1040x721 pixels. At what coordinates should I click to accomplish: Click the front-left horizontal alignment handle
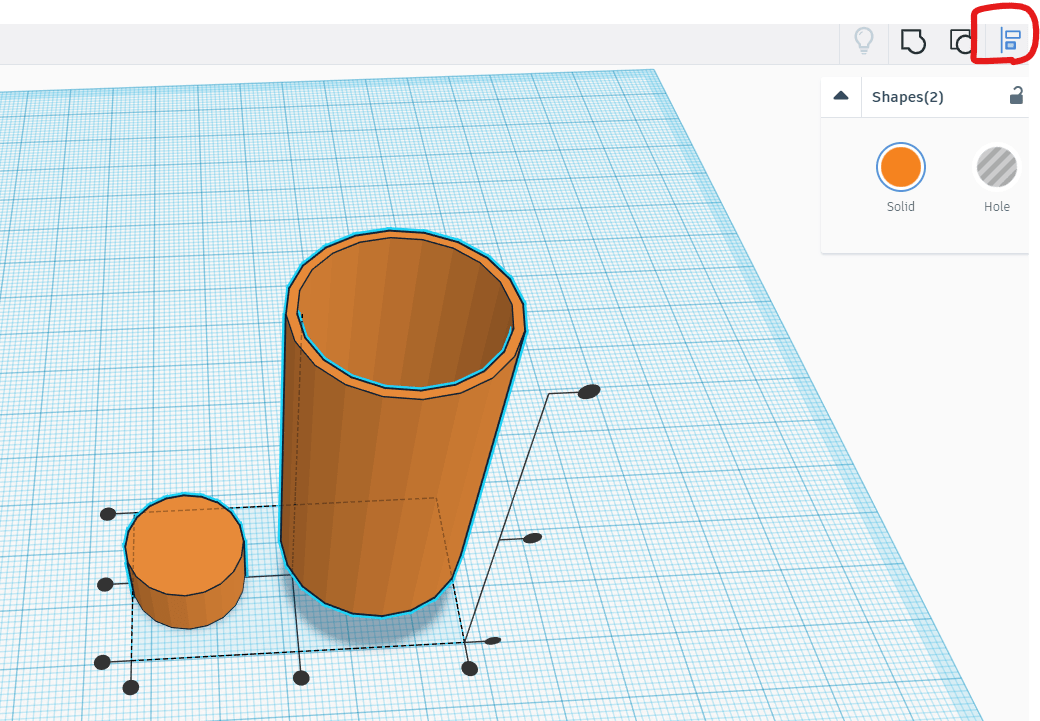(131, 687)
